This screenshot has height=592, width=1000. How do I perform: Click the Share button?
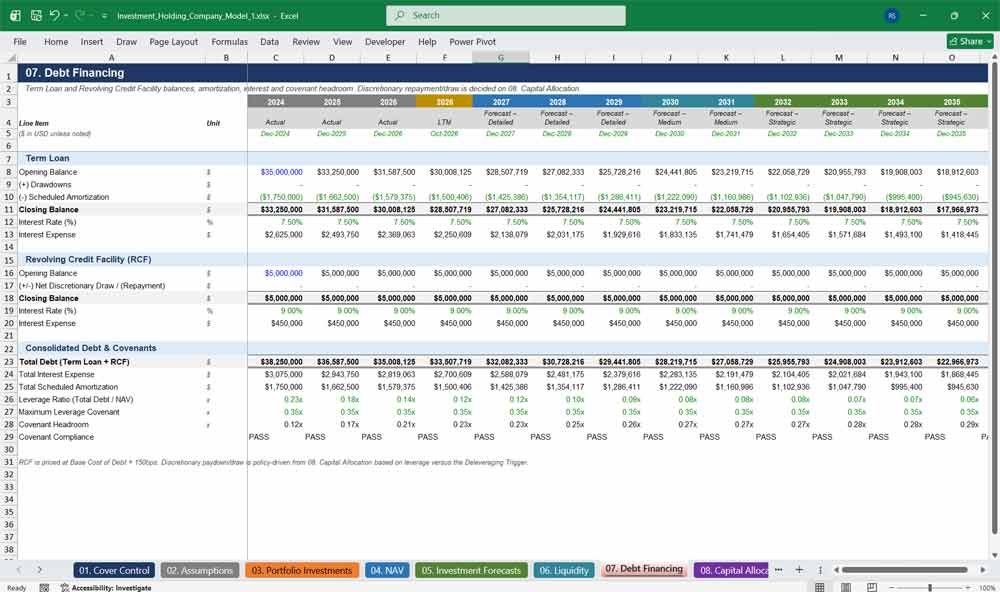[x=970, y=41]
